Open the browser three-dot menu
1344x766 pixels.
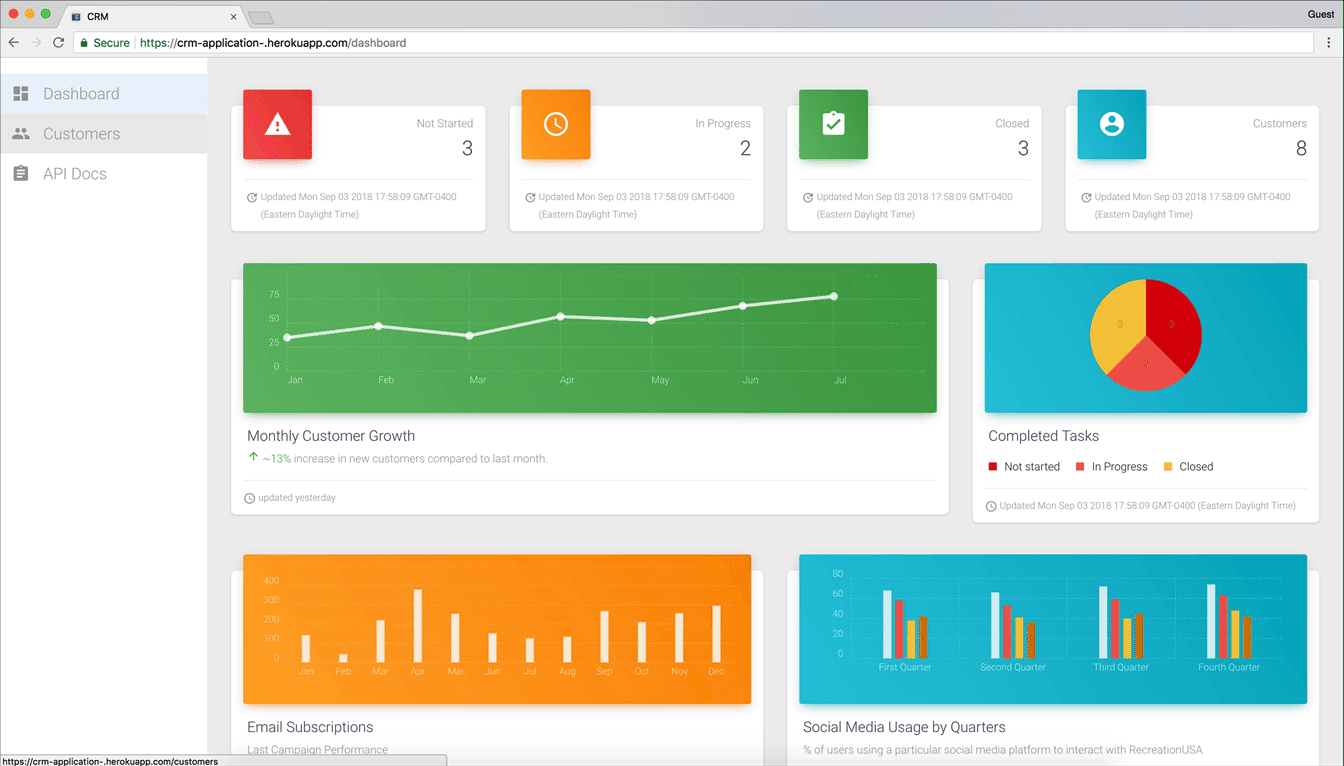[1329, 43]
